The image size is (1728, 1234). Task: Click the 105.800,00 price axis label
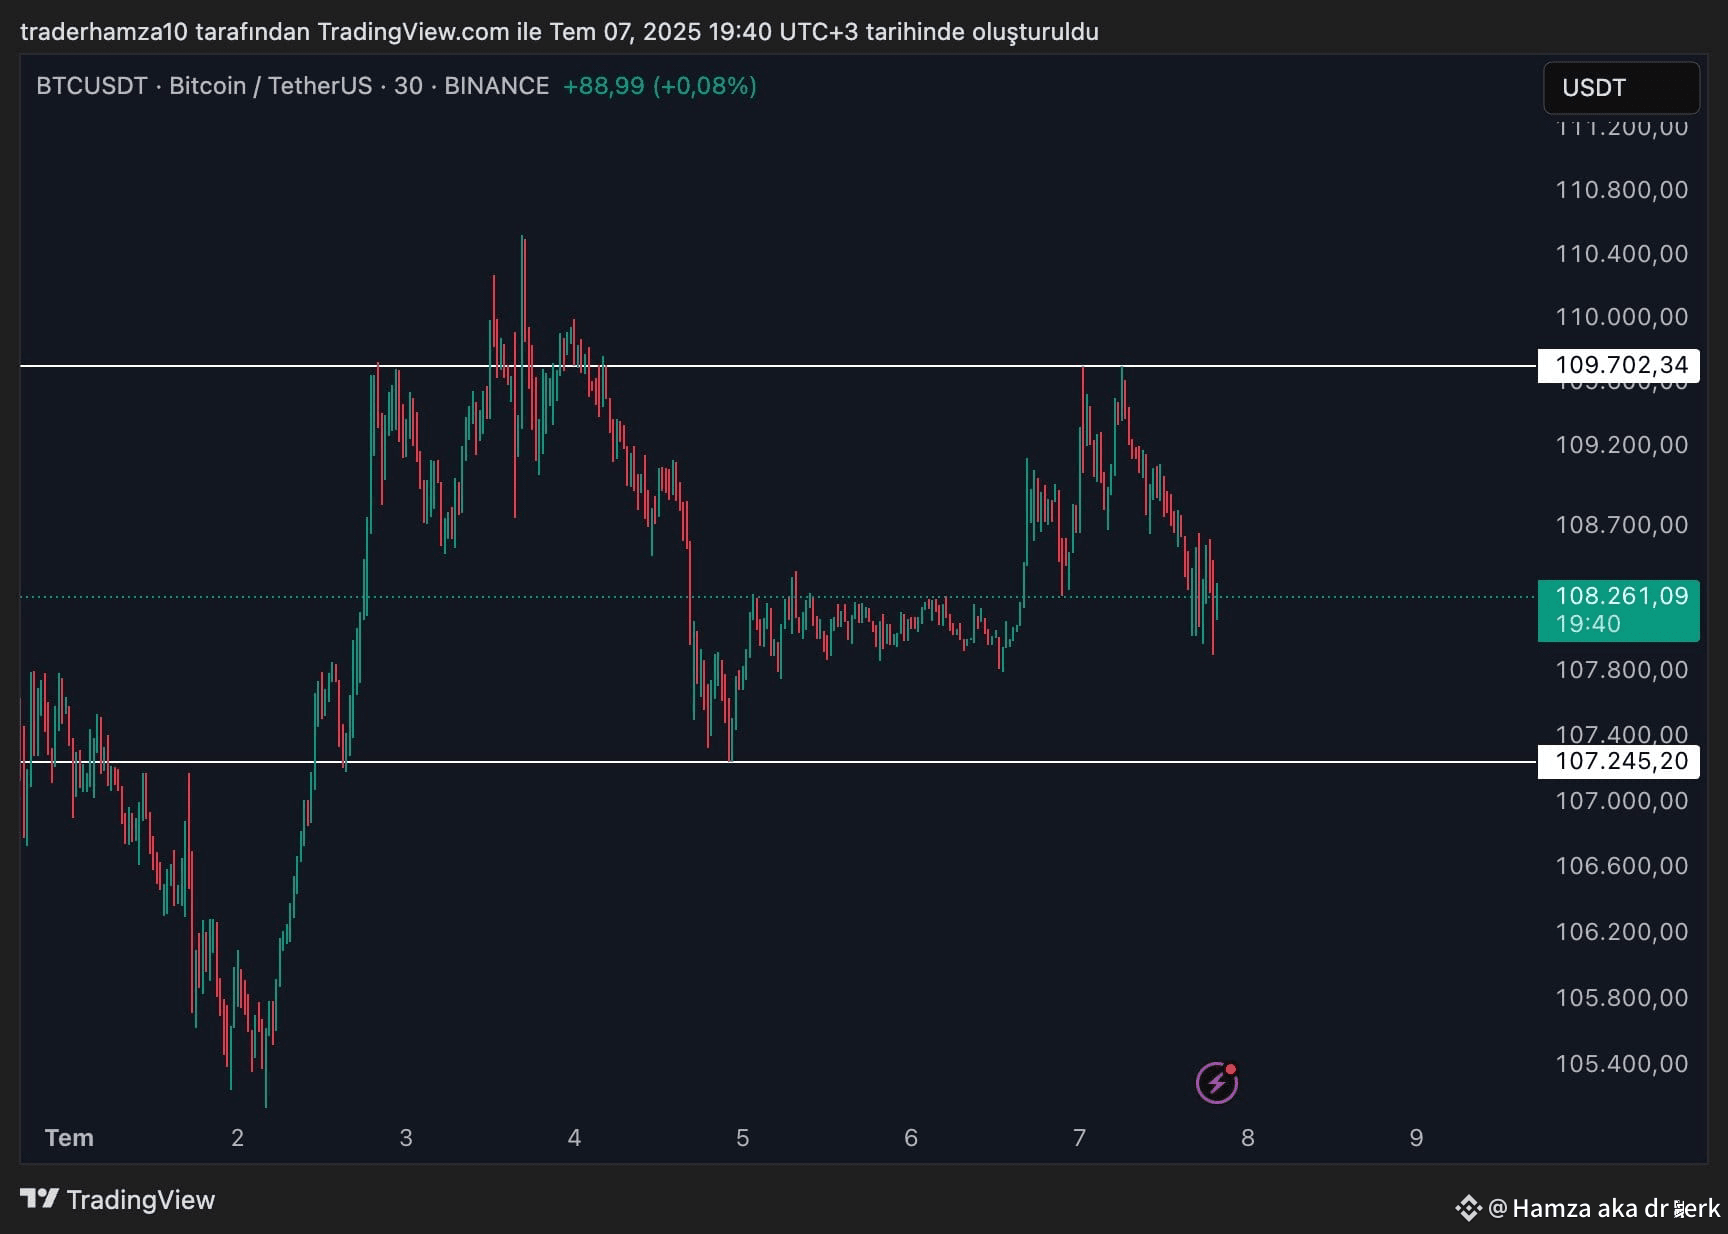pos(1621,998)
